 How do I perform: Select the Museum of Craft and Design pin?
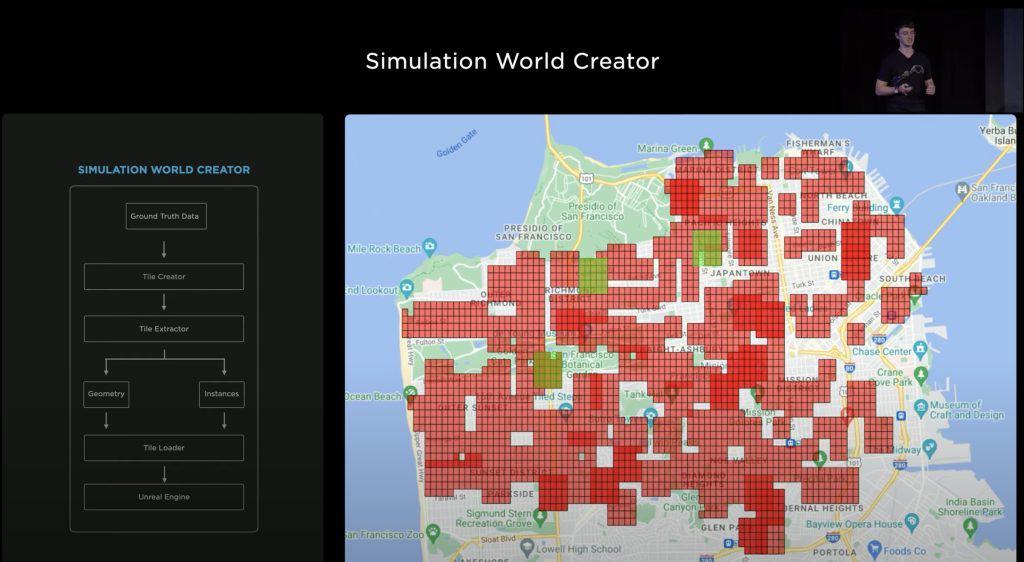921,407
